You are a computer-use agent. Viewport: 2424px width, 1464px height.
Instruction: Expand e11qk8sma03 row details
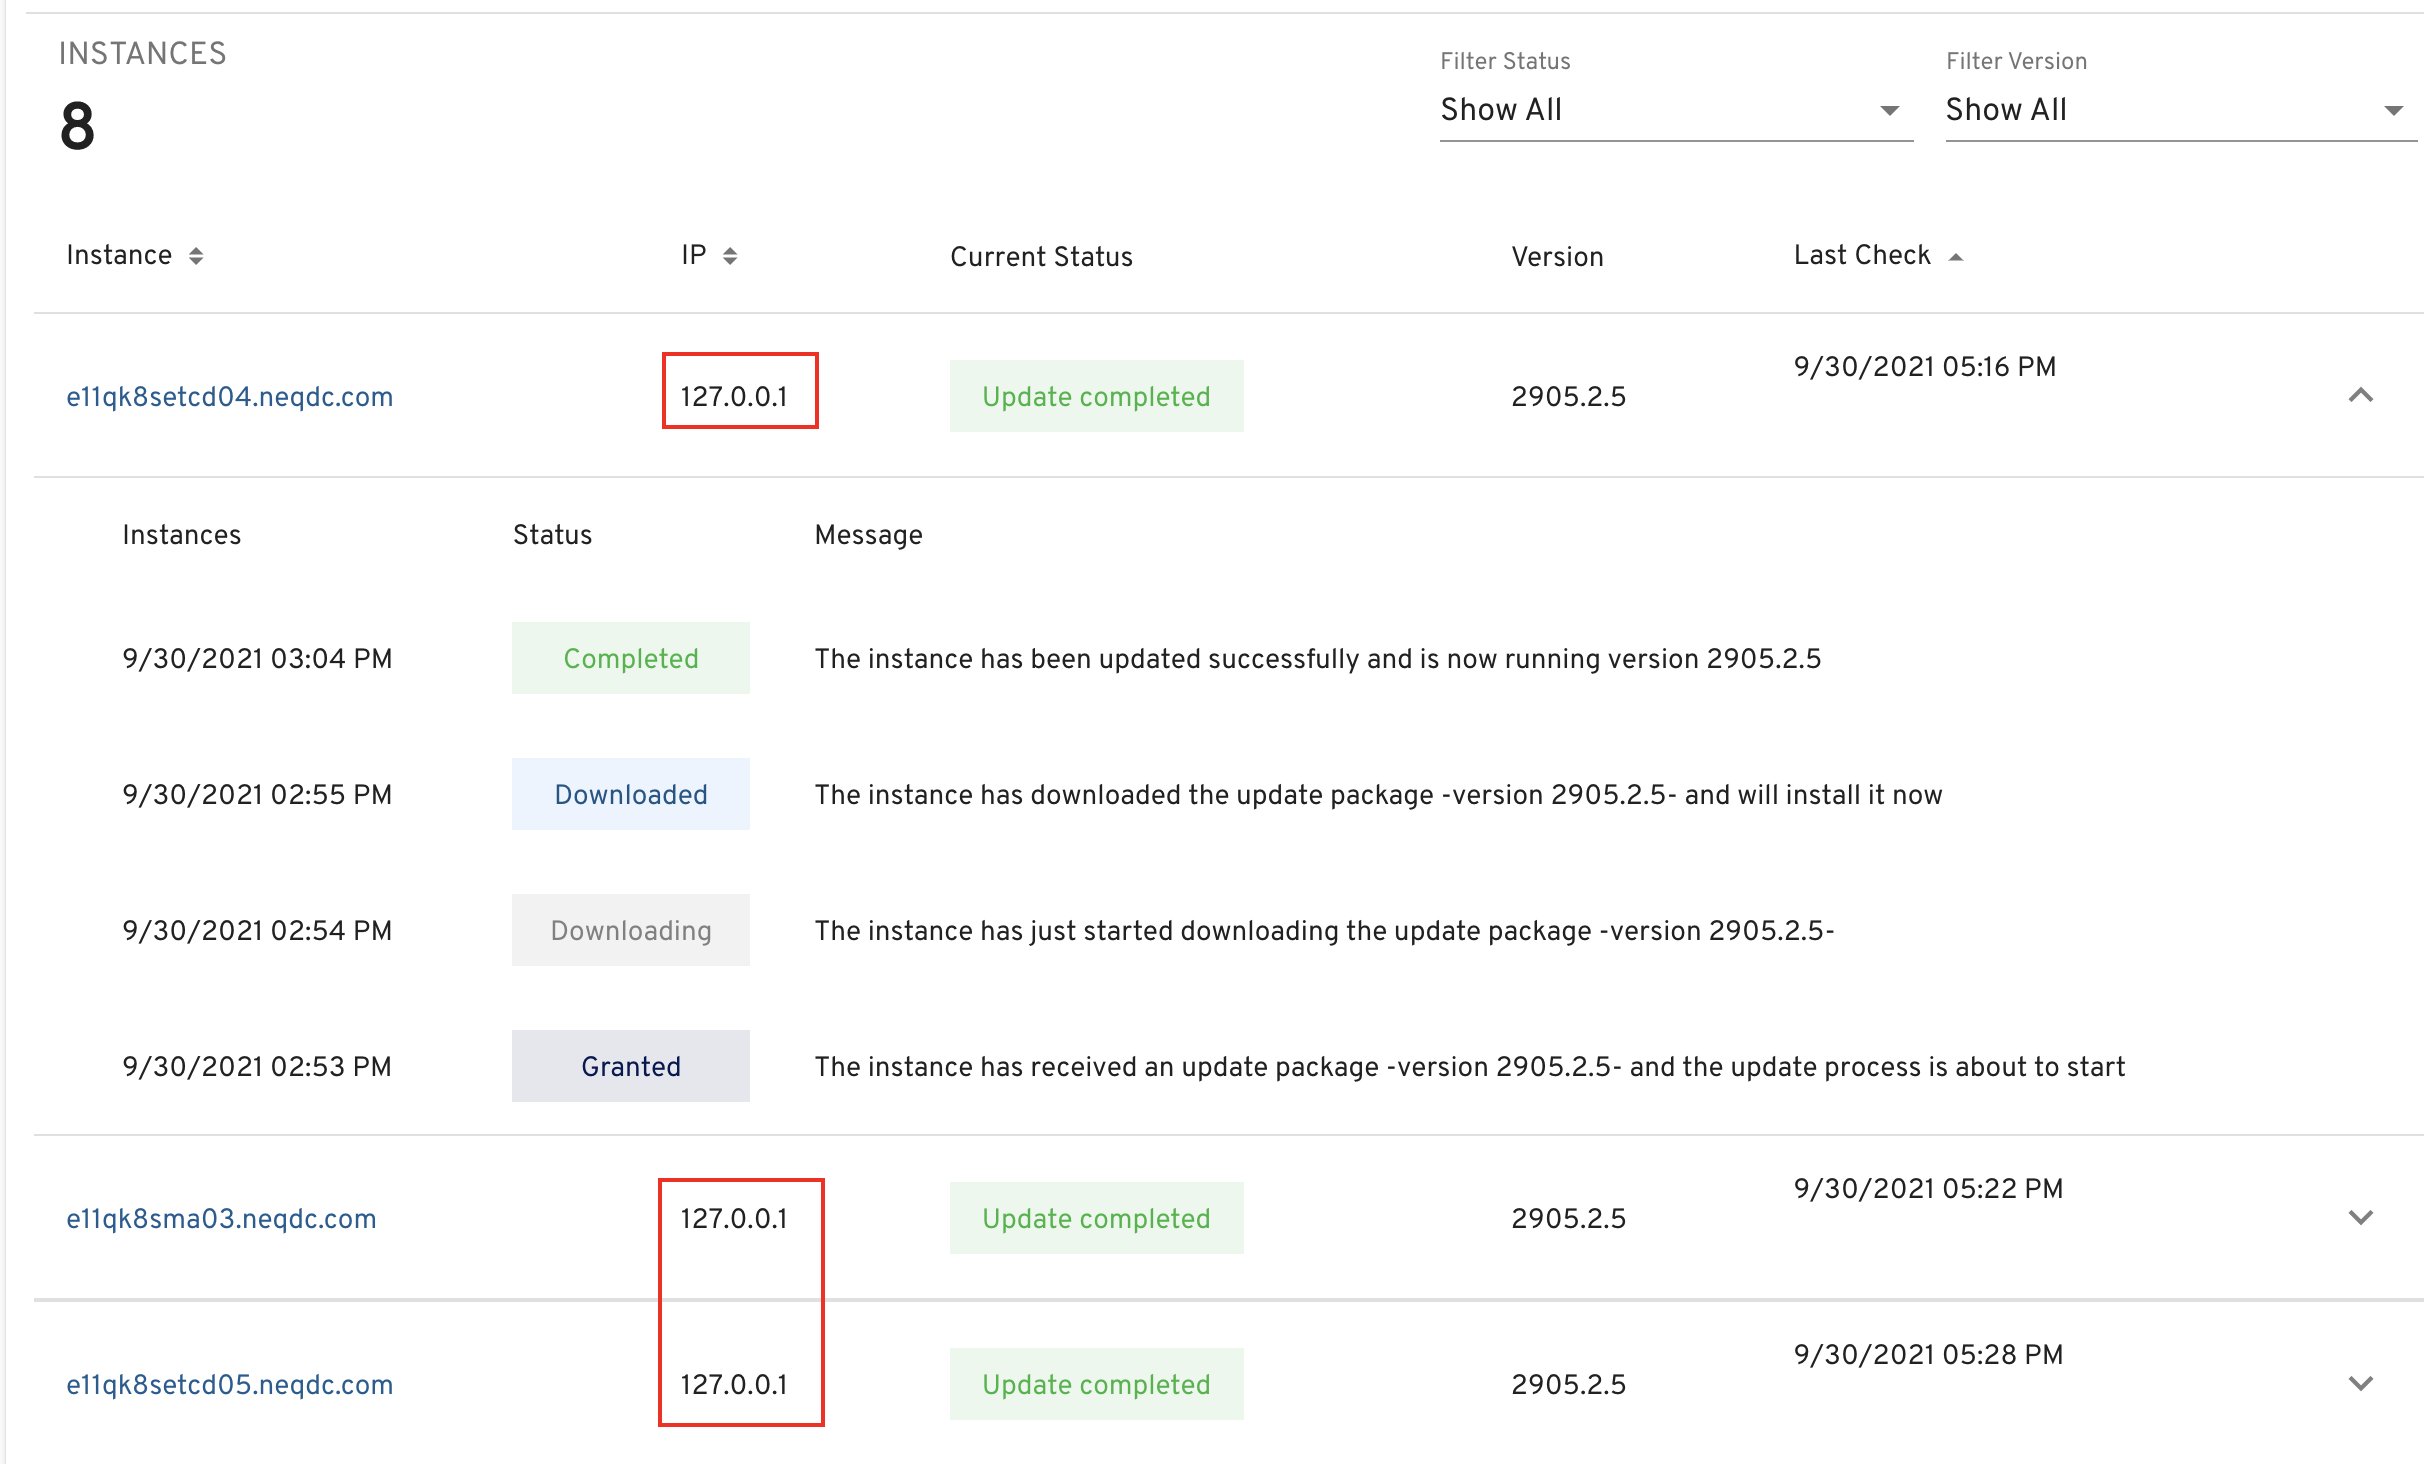2360,1217
